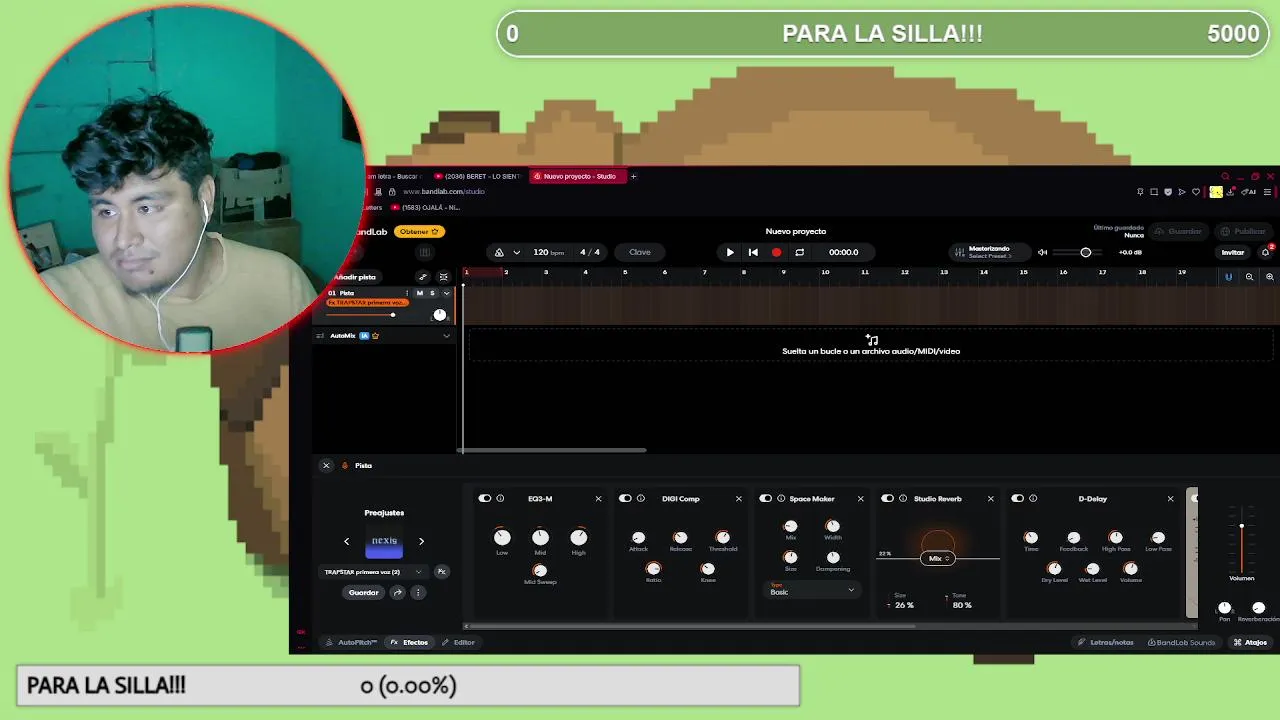Switch to the Efectos tab
The height and width of the screenshot is (720, 1280).
point(409,642)
